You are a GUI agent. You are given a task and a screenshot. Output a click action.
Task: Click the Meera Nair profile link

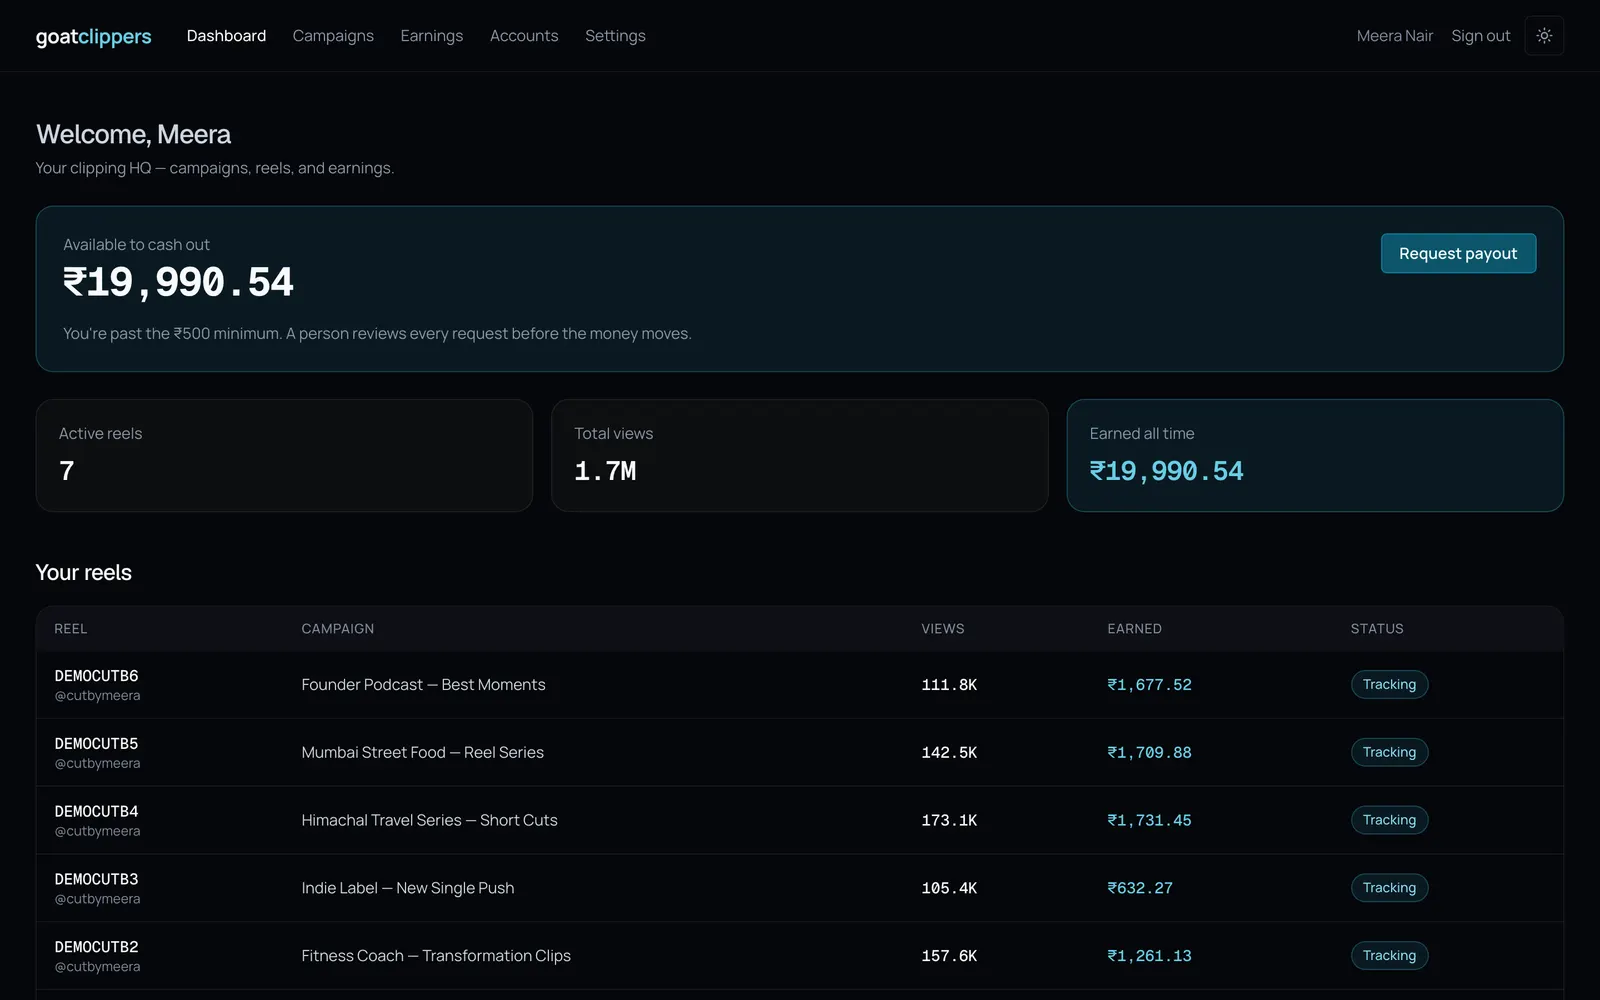[1395, 36]
